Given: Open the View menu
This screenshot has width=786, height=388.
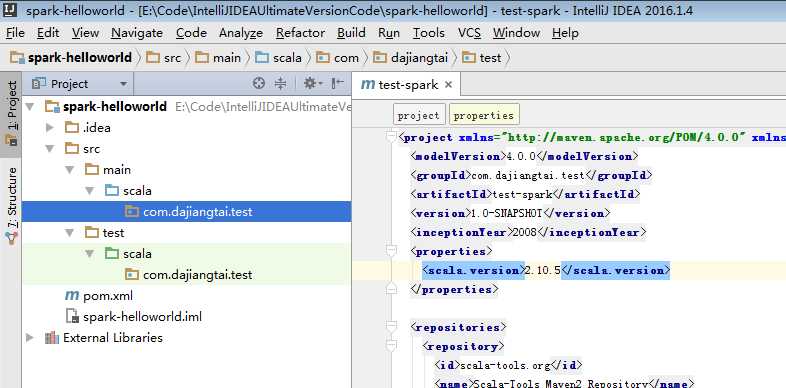Looking at the screenshot, I should (85, 33).
